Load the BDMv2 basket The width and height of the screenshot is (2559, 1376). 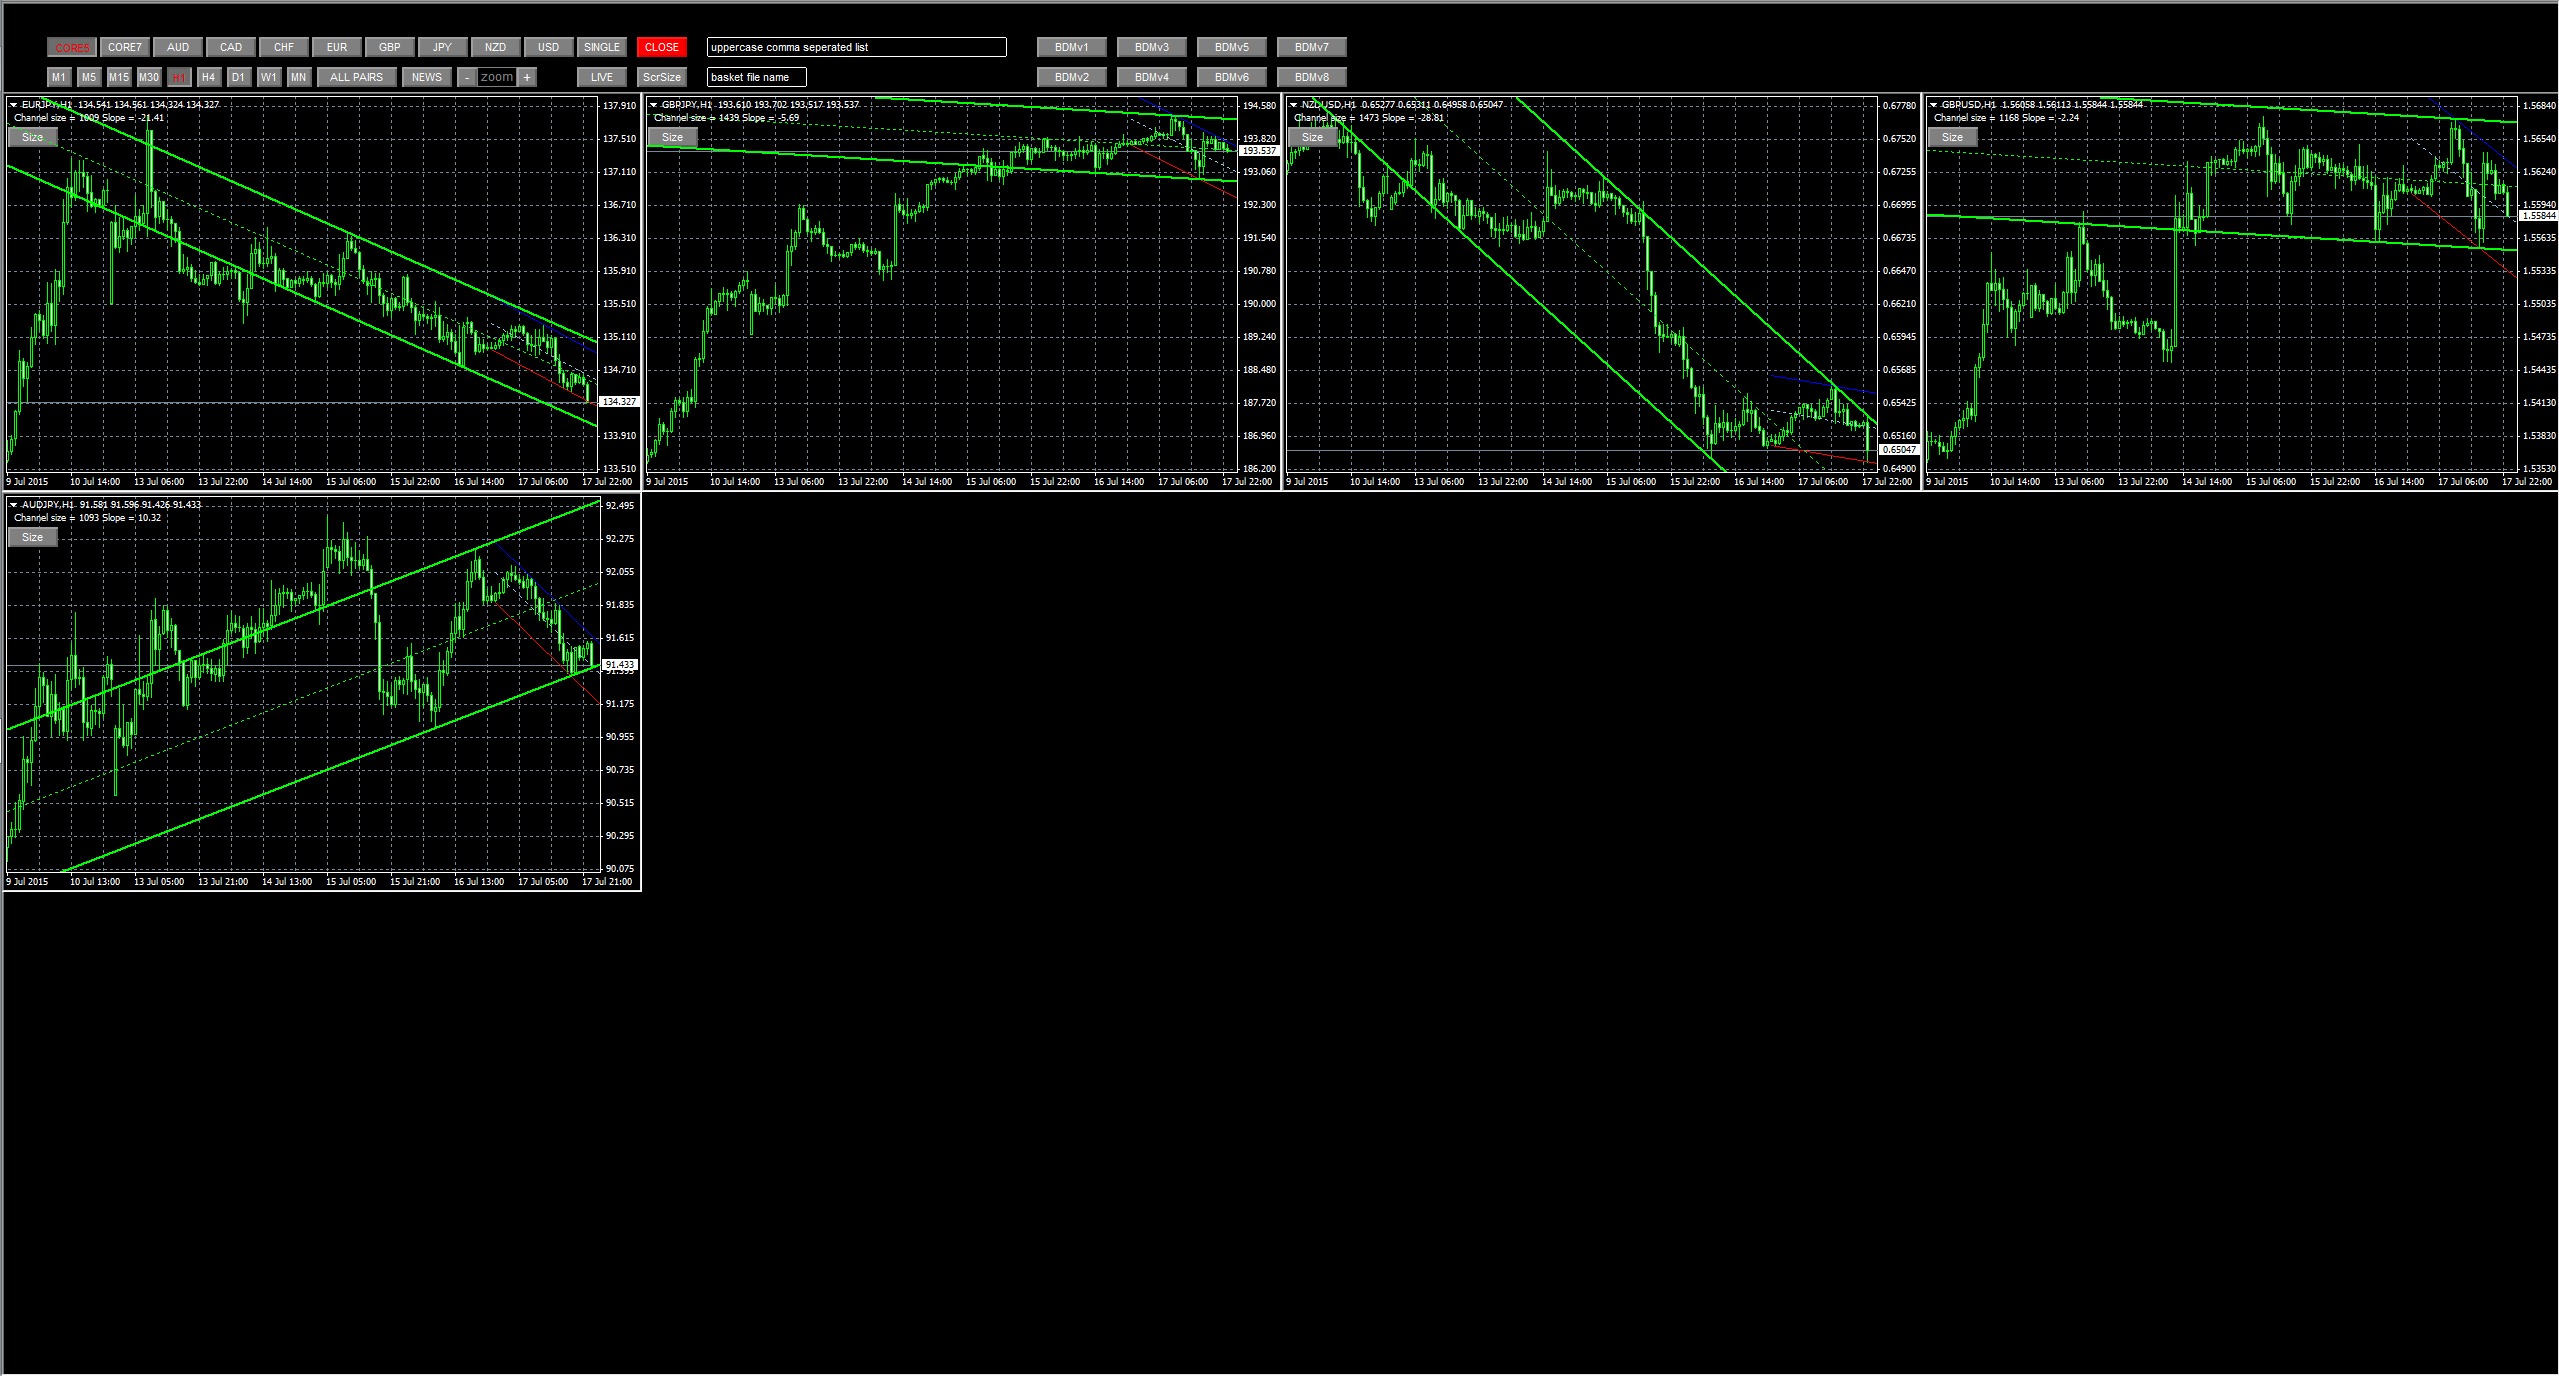click(1072, 77)
